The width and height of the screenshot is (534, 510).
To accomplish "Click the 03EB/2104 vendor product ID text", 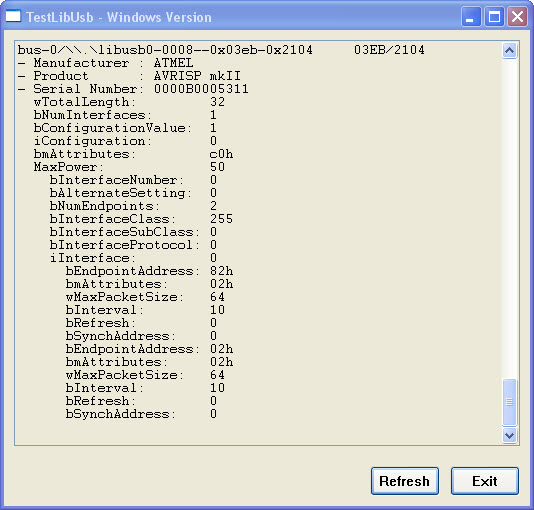I will pyautogui.click(x=389, y=50).
